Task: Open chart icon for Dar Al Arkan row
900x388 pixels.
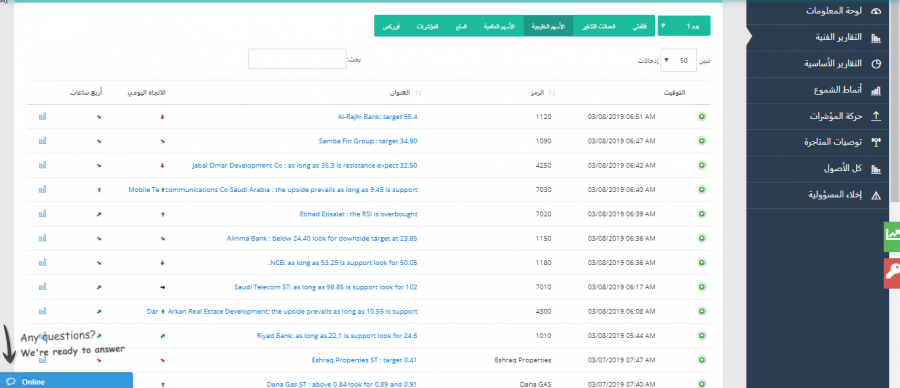Action: pyautogui.click(x=42, y=311)
